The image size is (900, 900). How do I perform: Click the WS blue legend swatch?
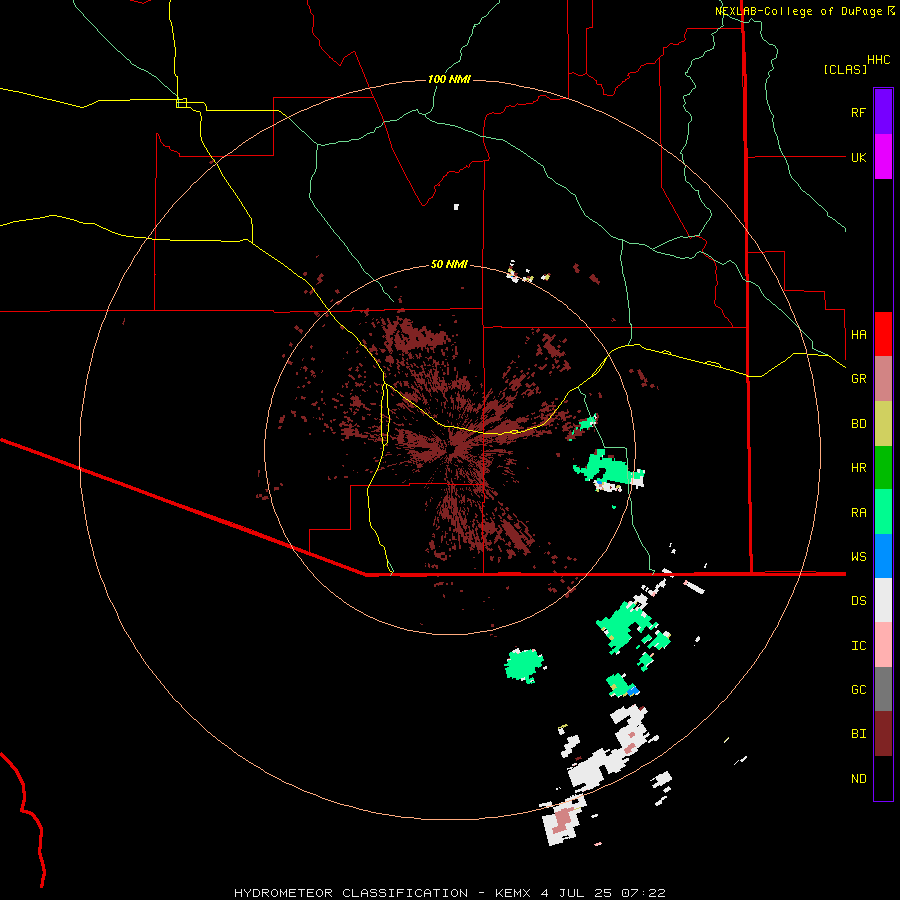[x=883, y=556]
